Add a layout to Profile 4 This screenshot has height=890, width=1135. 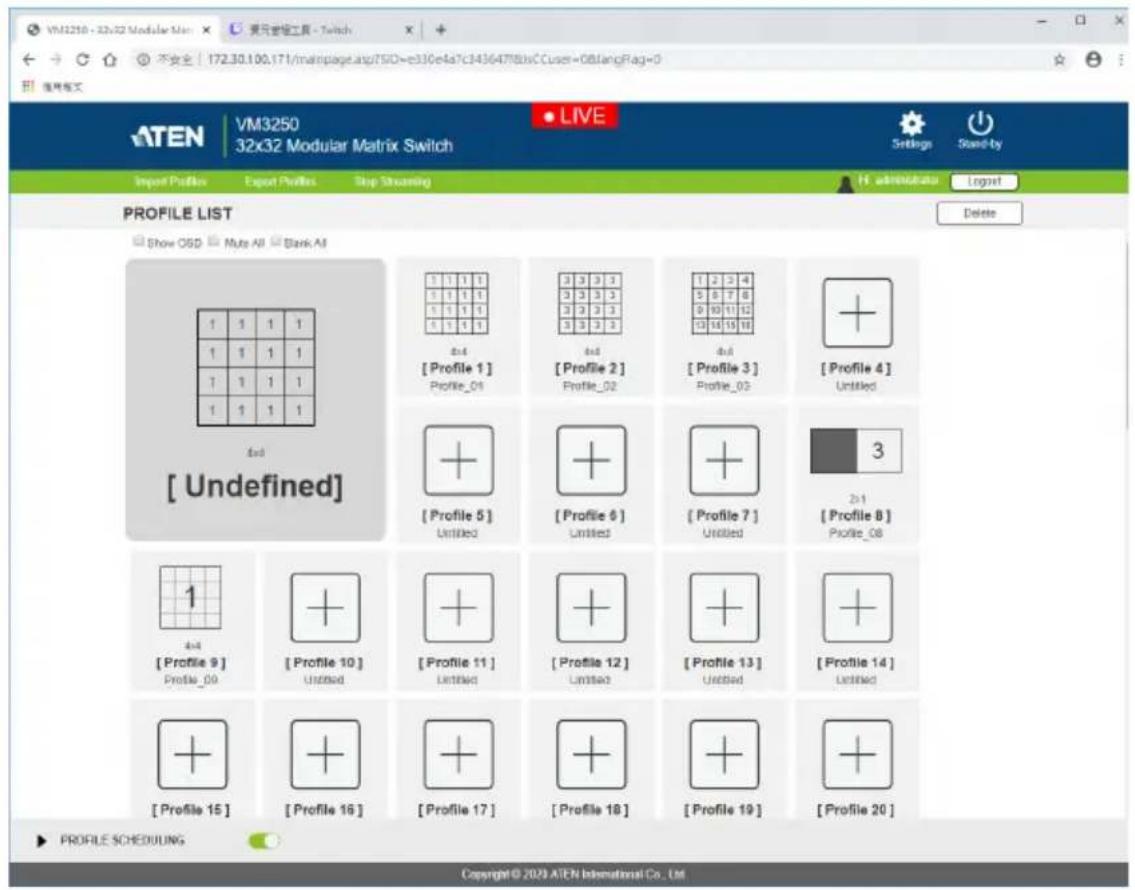click(x=857, y=313)
